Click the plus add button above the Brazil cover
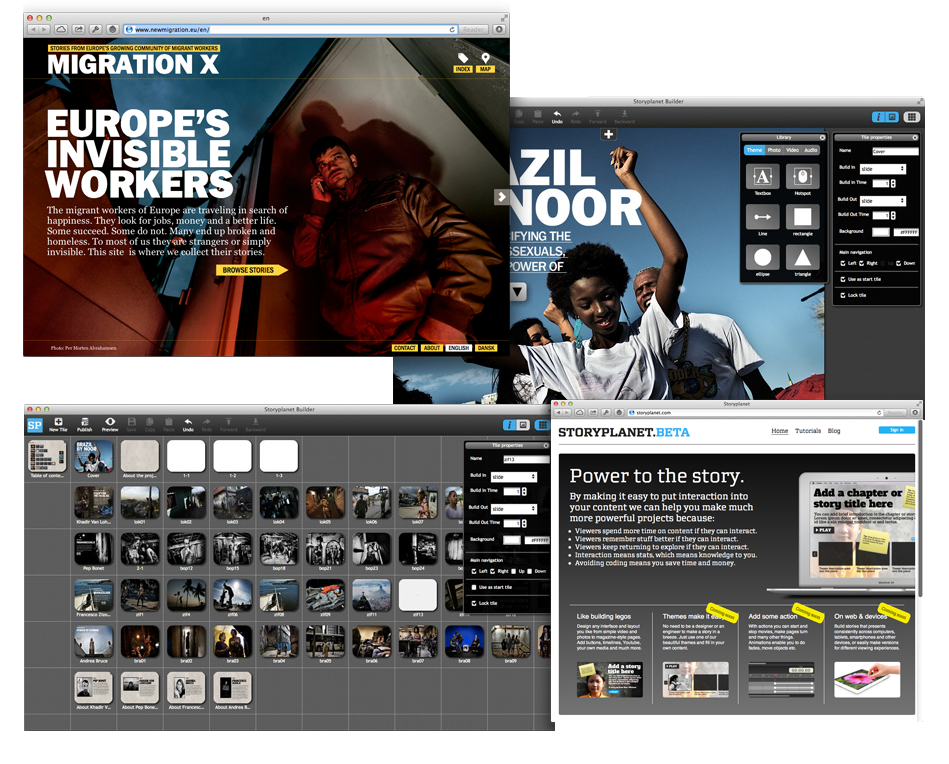949x764 pixels. point(608,134)
